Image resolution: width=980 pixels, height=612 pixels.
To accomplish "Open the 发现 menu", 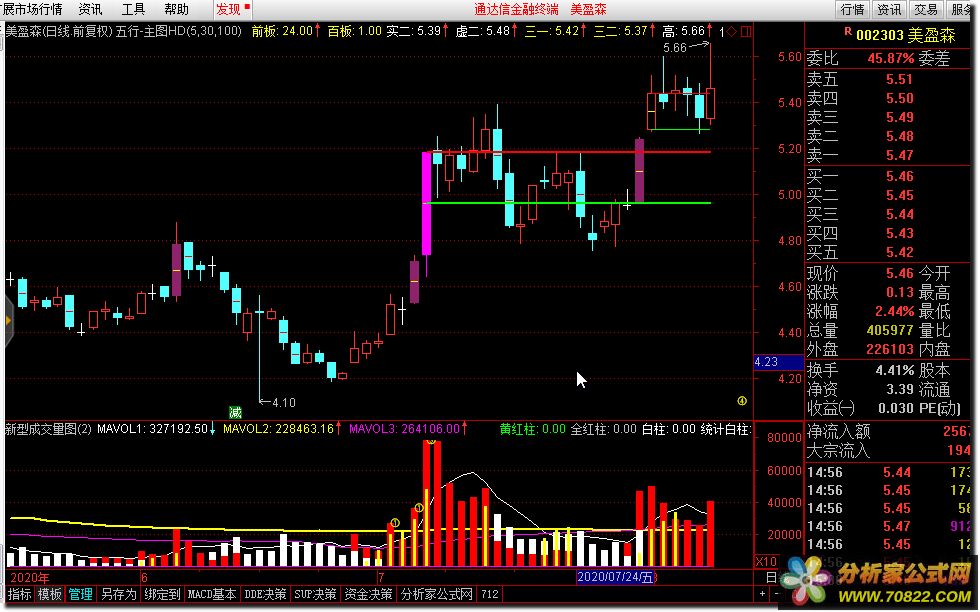I will tap(232, 9).
